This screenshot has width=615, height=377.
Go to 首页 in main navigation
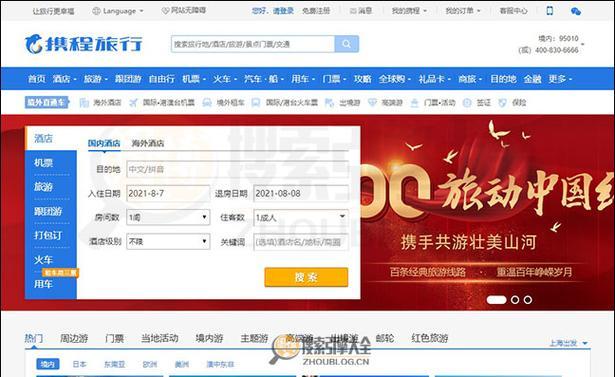36,79
